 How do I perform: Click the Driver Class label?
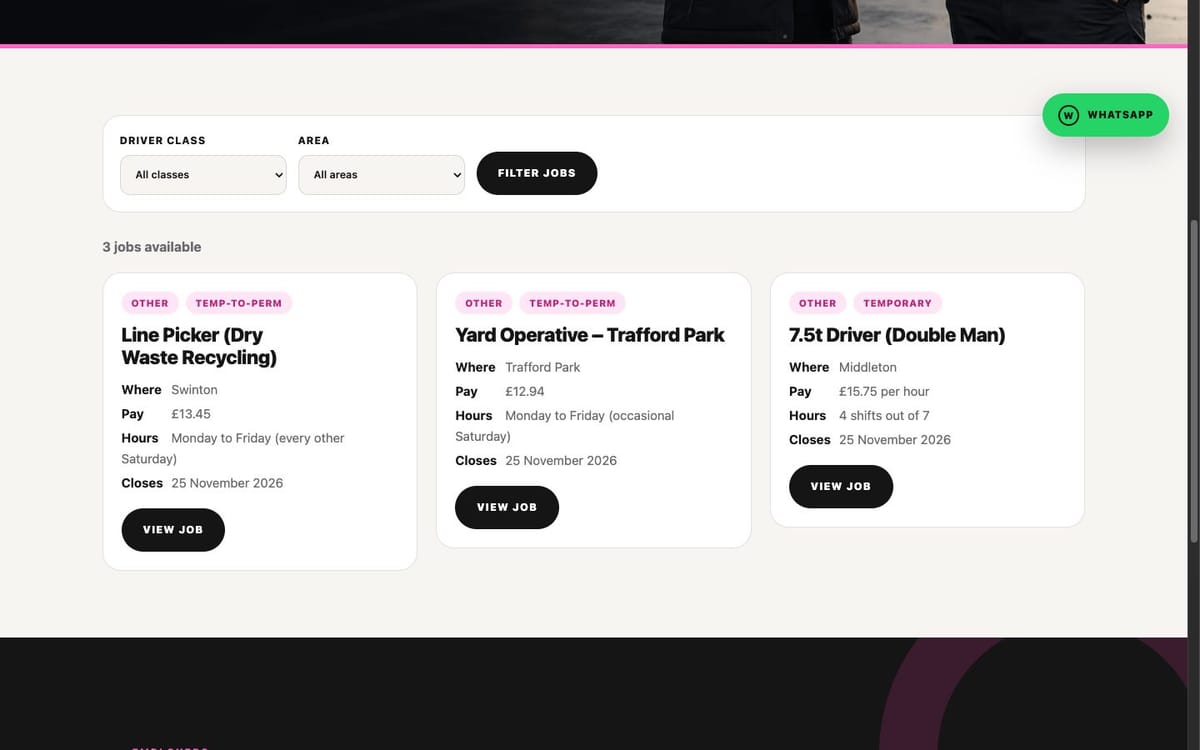[163, 141]
